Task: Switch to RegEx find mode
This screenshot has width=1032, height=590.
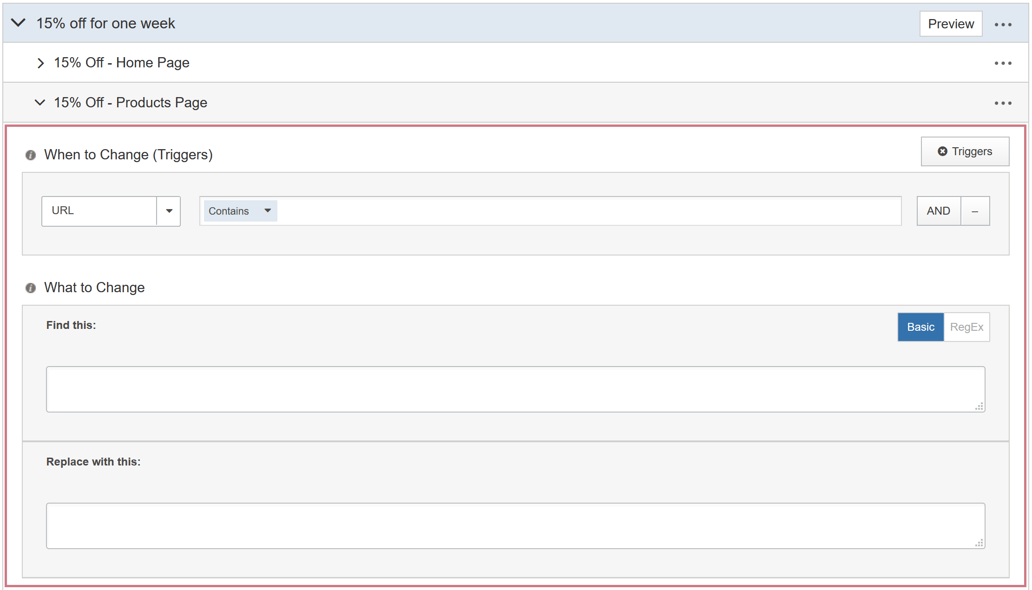Action: (x=966, y=327)
